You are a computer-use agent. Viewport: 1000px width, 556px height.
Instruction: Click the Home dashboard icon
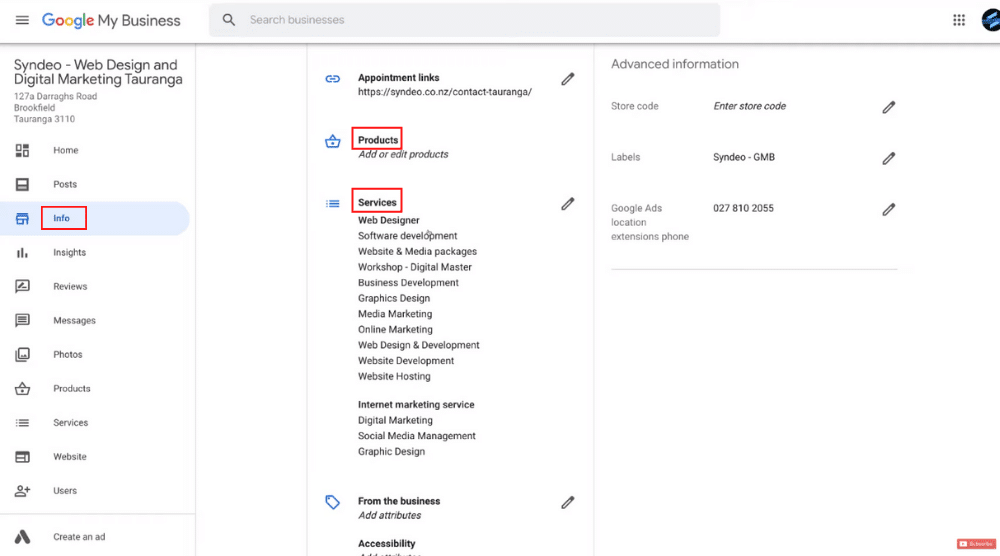(x=22, y=150)
